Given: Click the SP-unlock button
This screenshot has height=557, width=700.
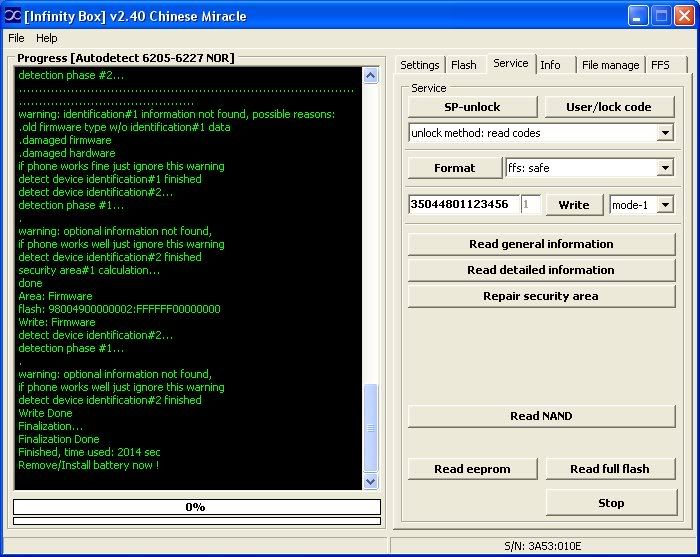Looking at the screenshot, I should pyautogui.click(x=472, y=107).
